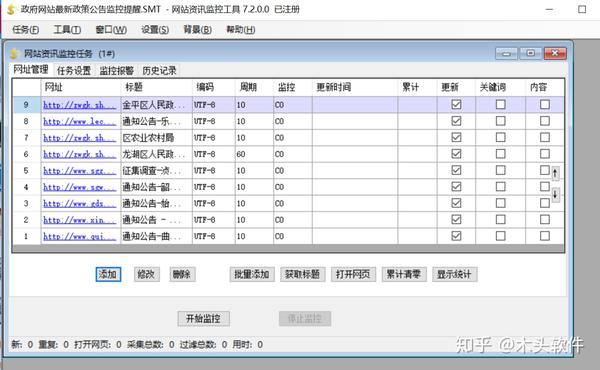Open the 工具(T) menu
Viewport: 600px width, 370px height.
tap(67, 29)
